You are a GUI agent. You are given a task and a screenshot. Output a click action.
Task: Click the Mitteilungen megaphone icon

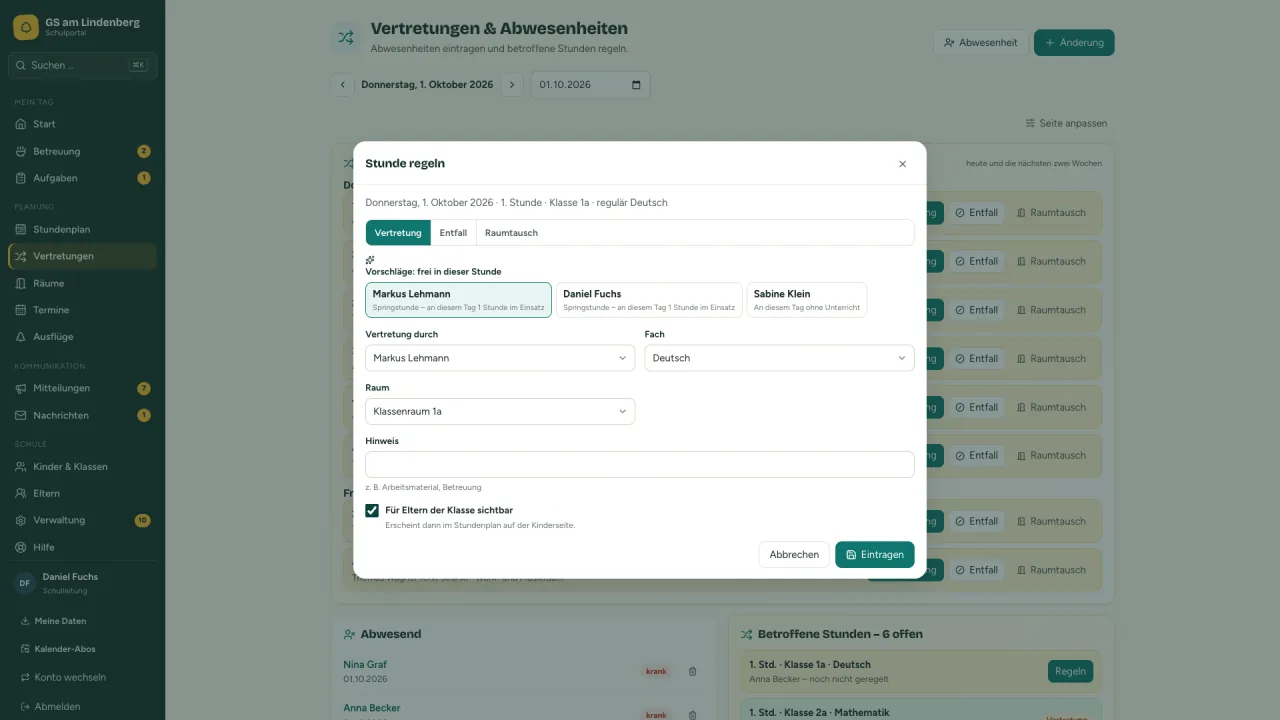21,388
